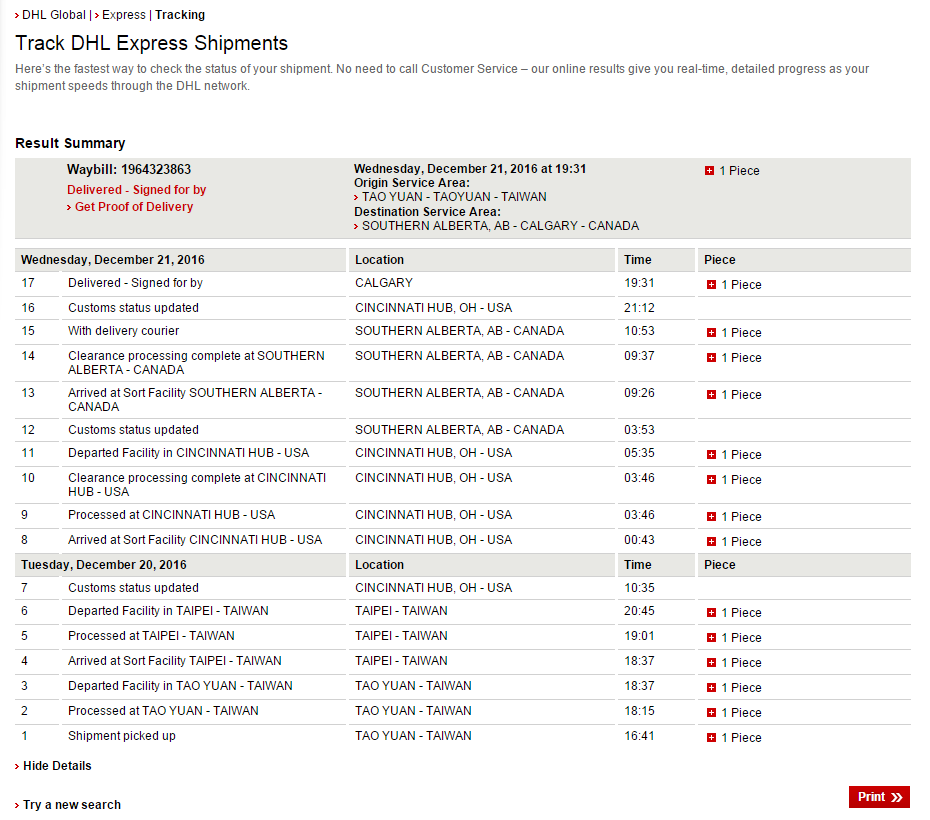Click With delivery courier text
The width and height of the screenshot is (930, 820).
click(x=123, y=331)
